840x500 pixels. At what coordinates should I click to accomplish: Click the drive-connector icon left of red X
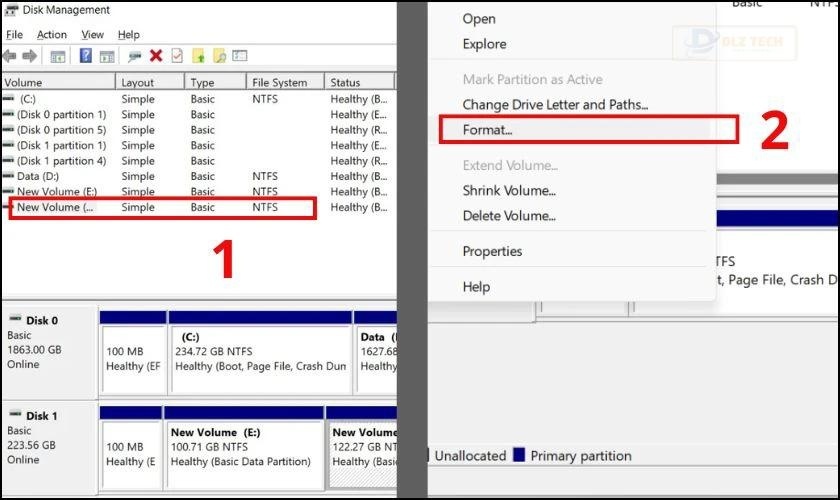click(135, 56)
